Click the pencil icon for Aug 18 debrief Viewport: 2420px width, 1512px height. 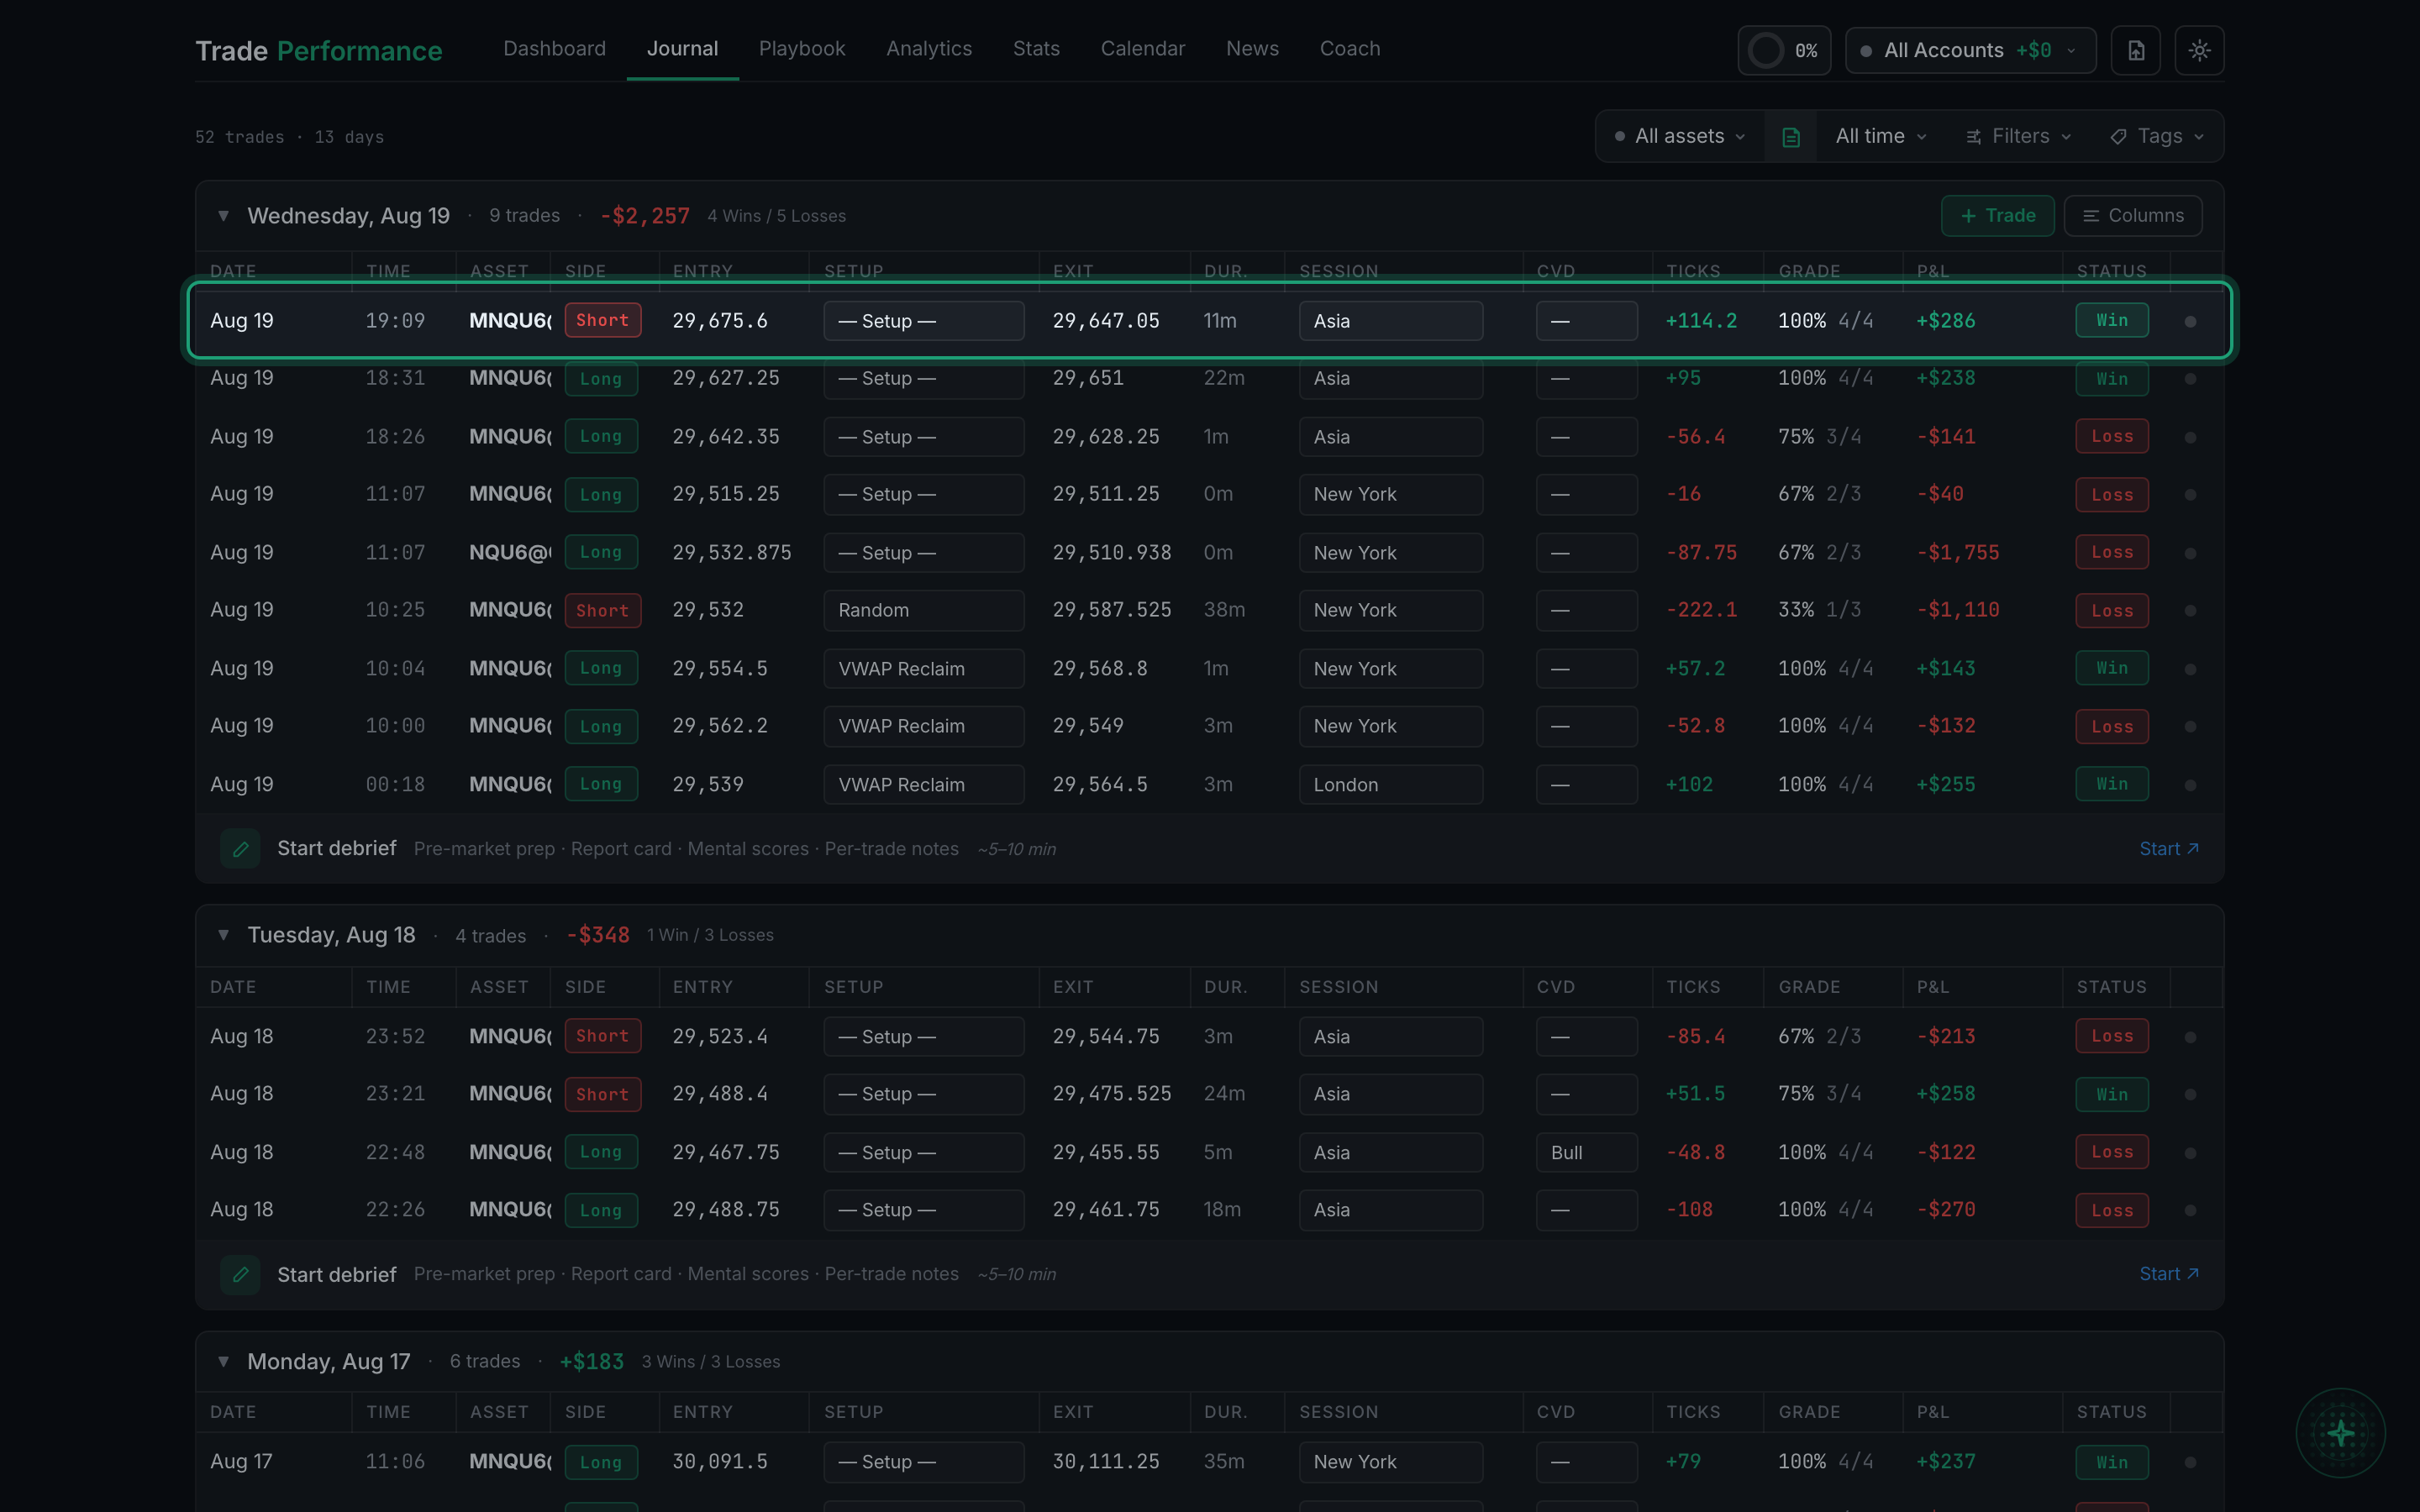(x=240, y=1275)
